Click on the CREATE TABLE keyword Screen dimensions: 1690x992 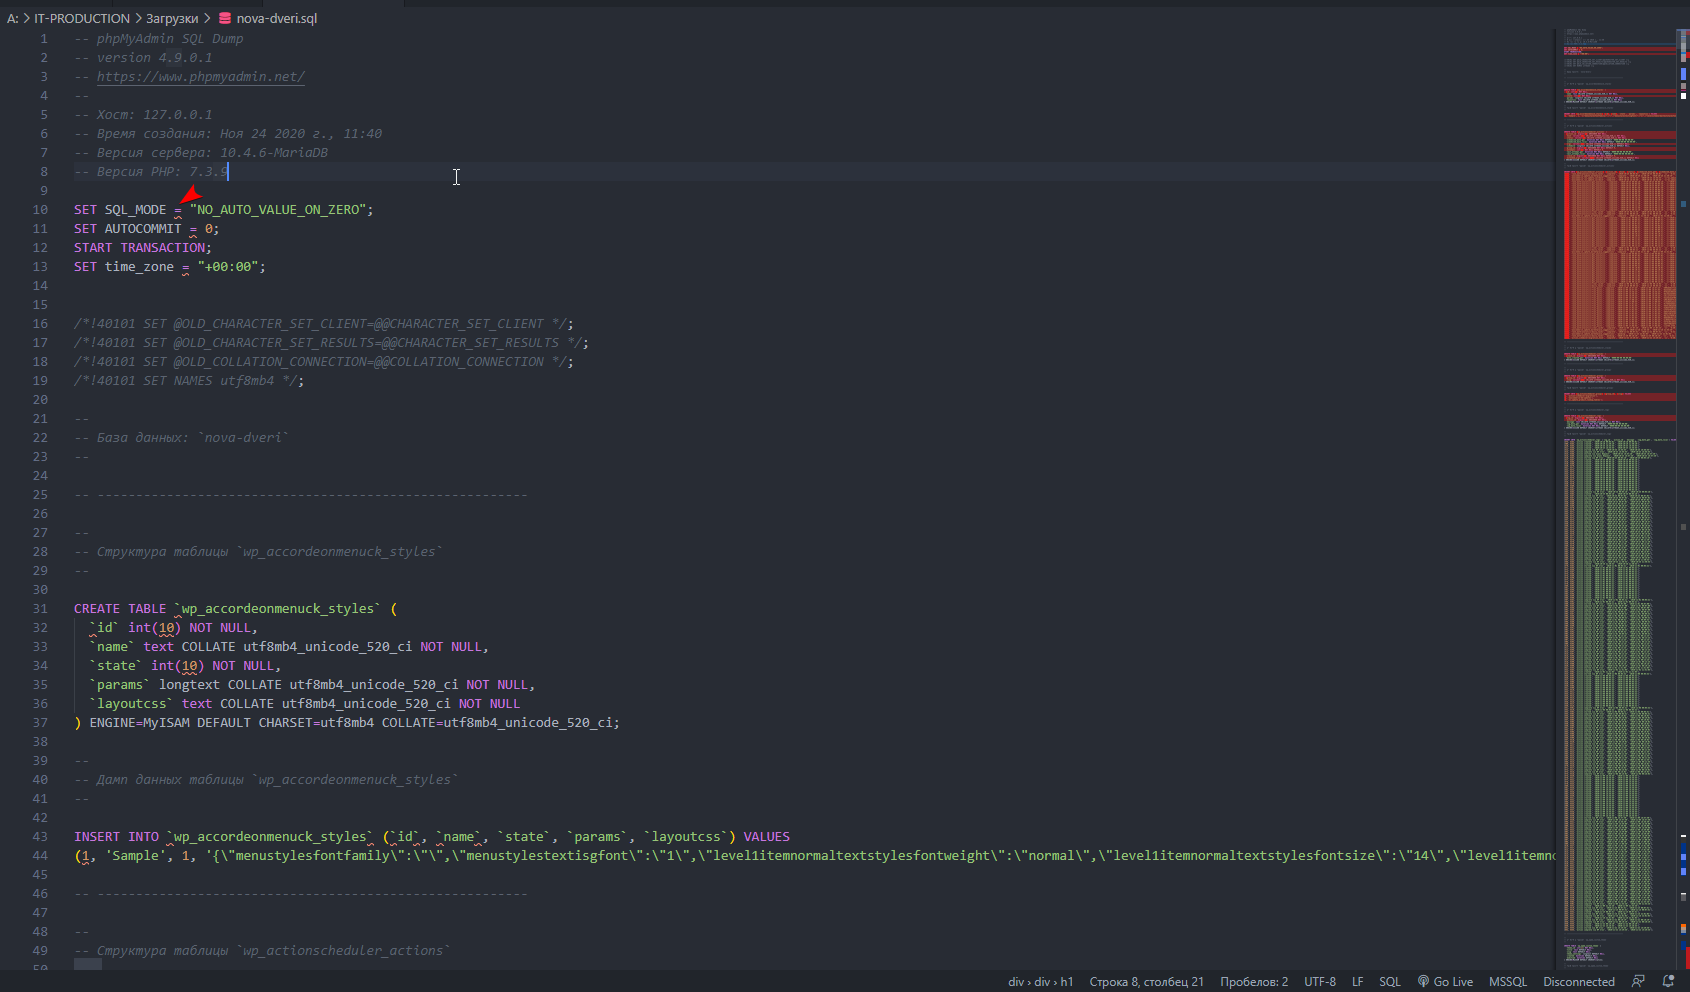pyautogui.click(x=120, y=608)
